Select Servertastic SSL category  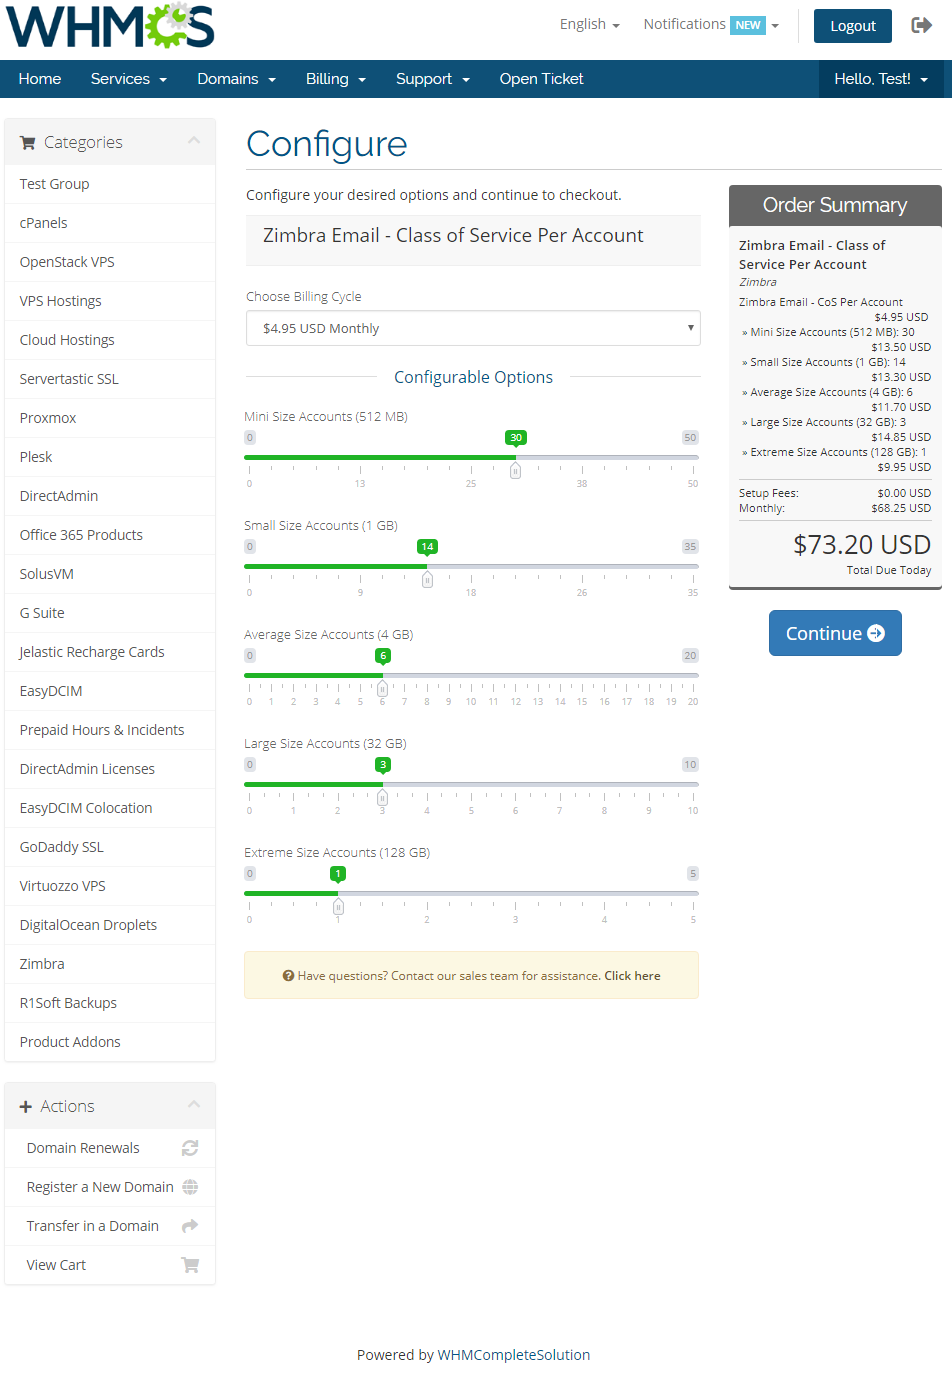110,379
